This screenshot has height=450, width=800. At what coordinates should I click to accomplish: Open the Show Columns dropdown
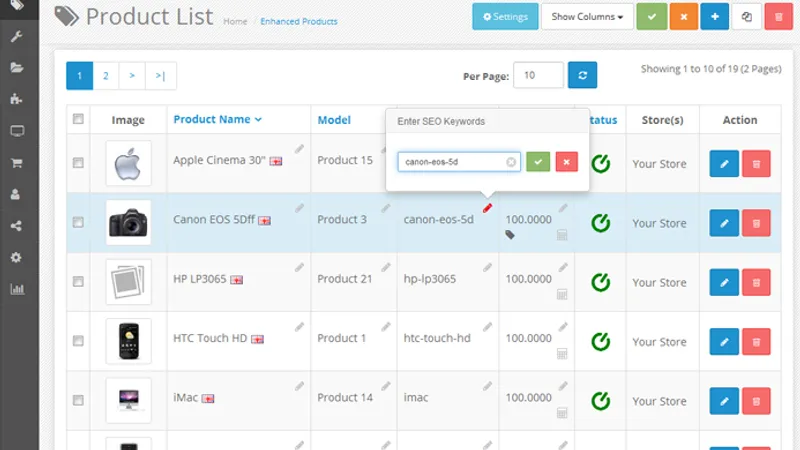pos(587,17)
